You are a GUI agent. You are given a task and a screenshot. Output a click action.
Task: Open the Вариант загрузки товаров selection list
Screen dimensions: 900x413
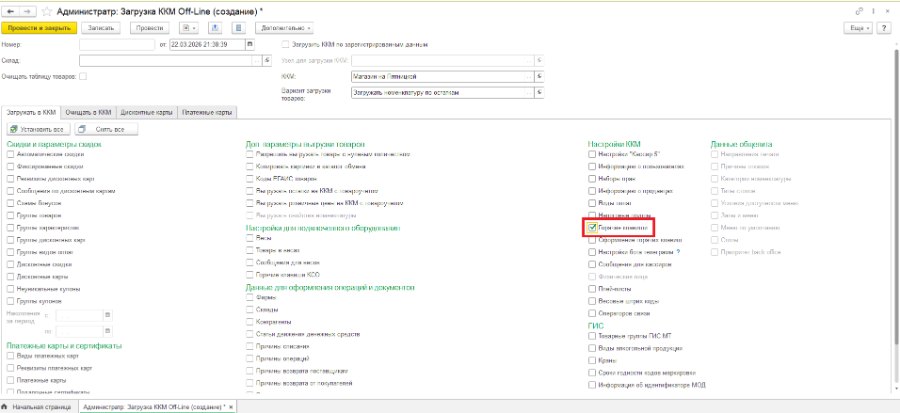pyautogui.click(x=529, y=92)
